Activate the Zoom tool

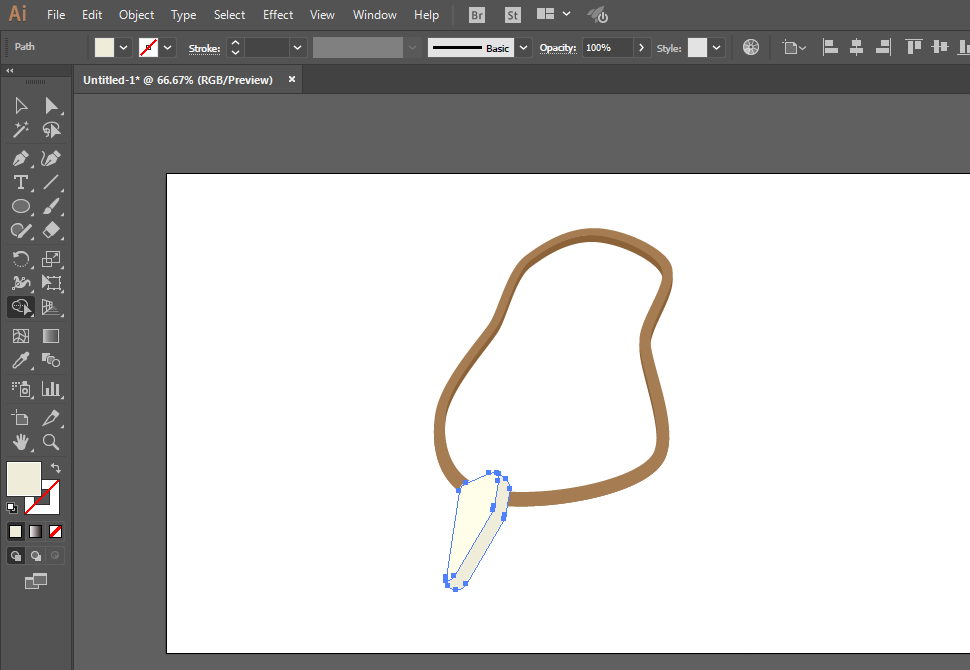coord(51,442)
